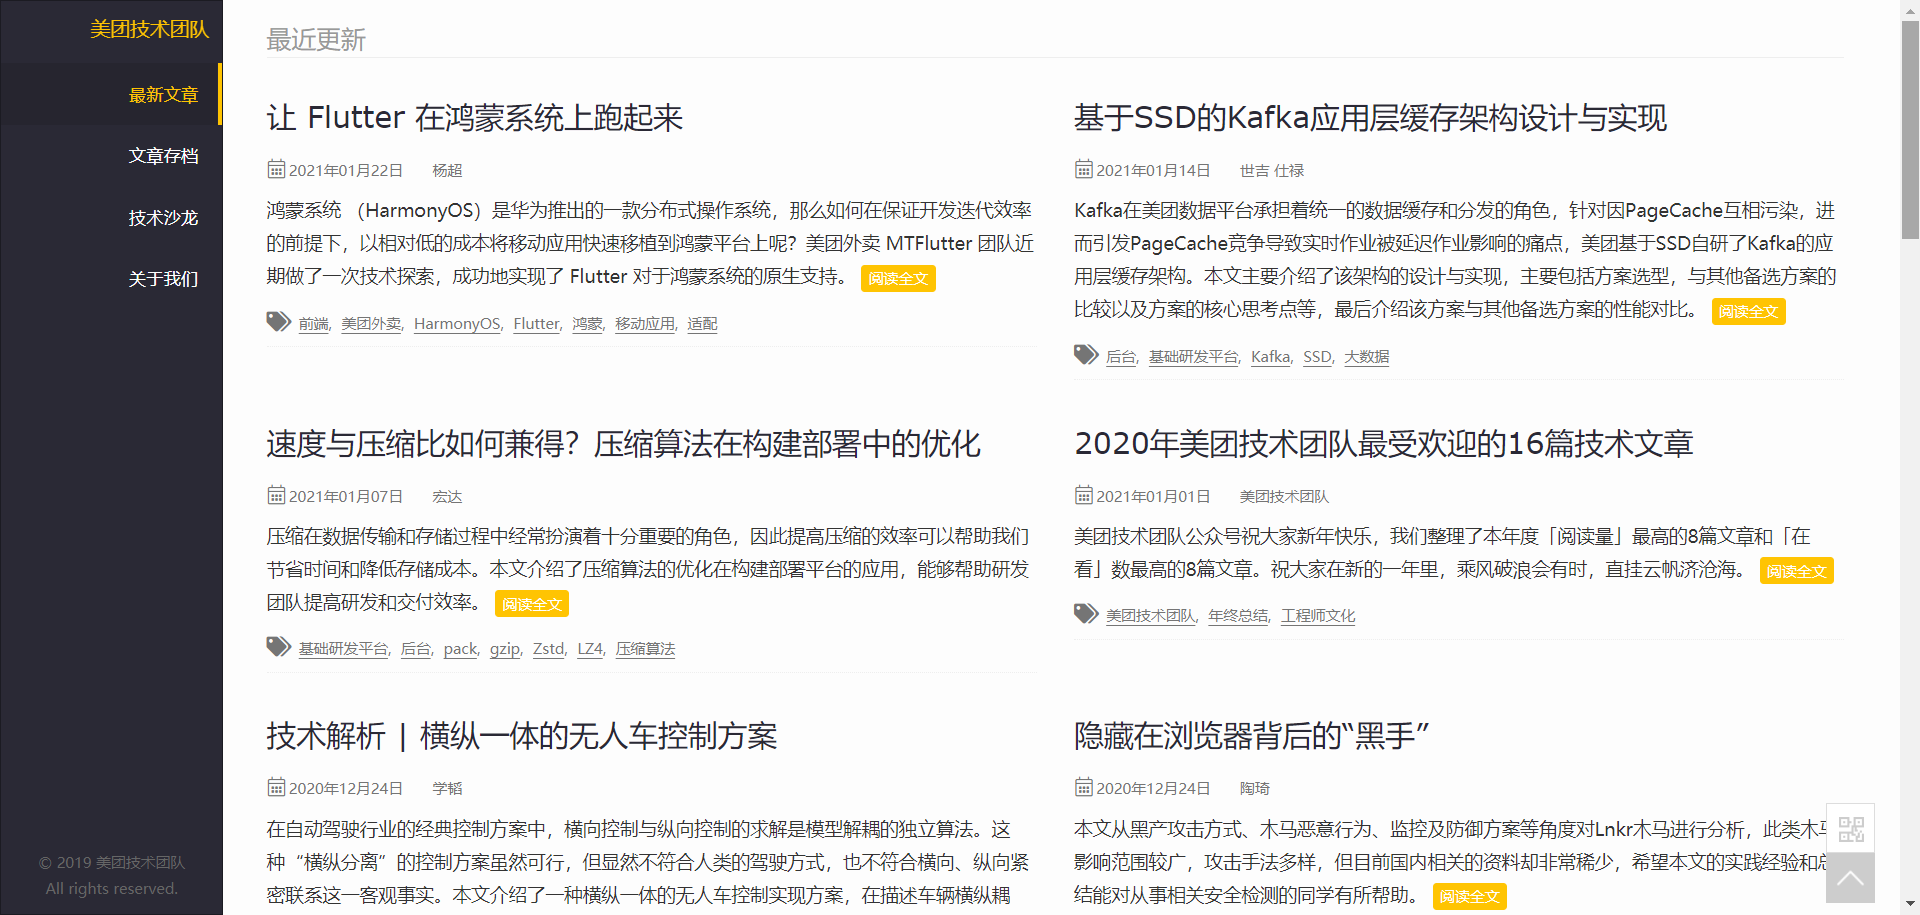
Task: Click 阅读全文 for the 2020年 16篇 article
Action: point(1796,571)
